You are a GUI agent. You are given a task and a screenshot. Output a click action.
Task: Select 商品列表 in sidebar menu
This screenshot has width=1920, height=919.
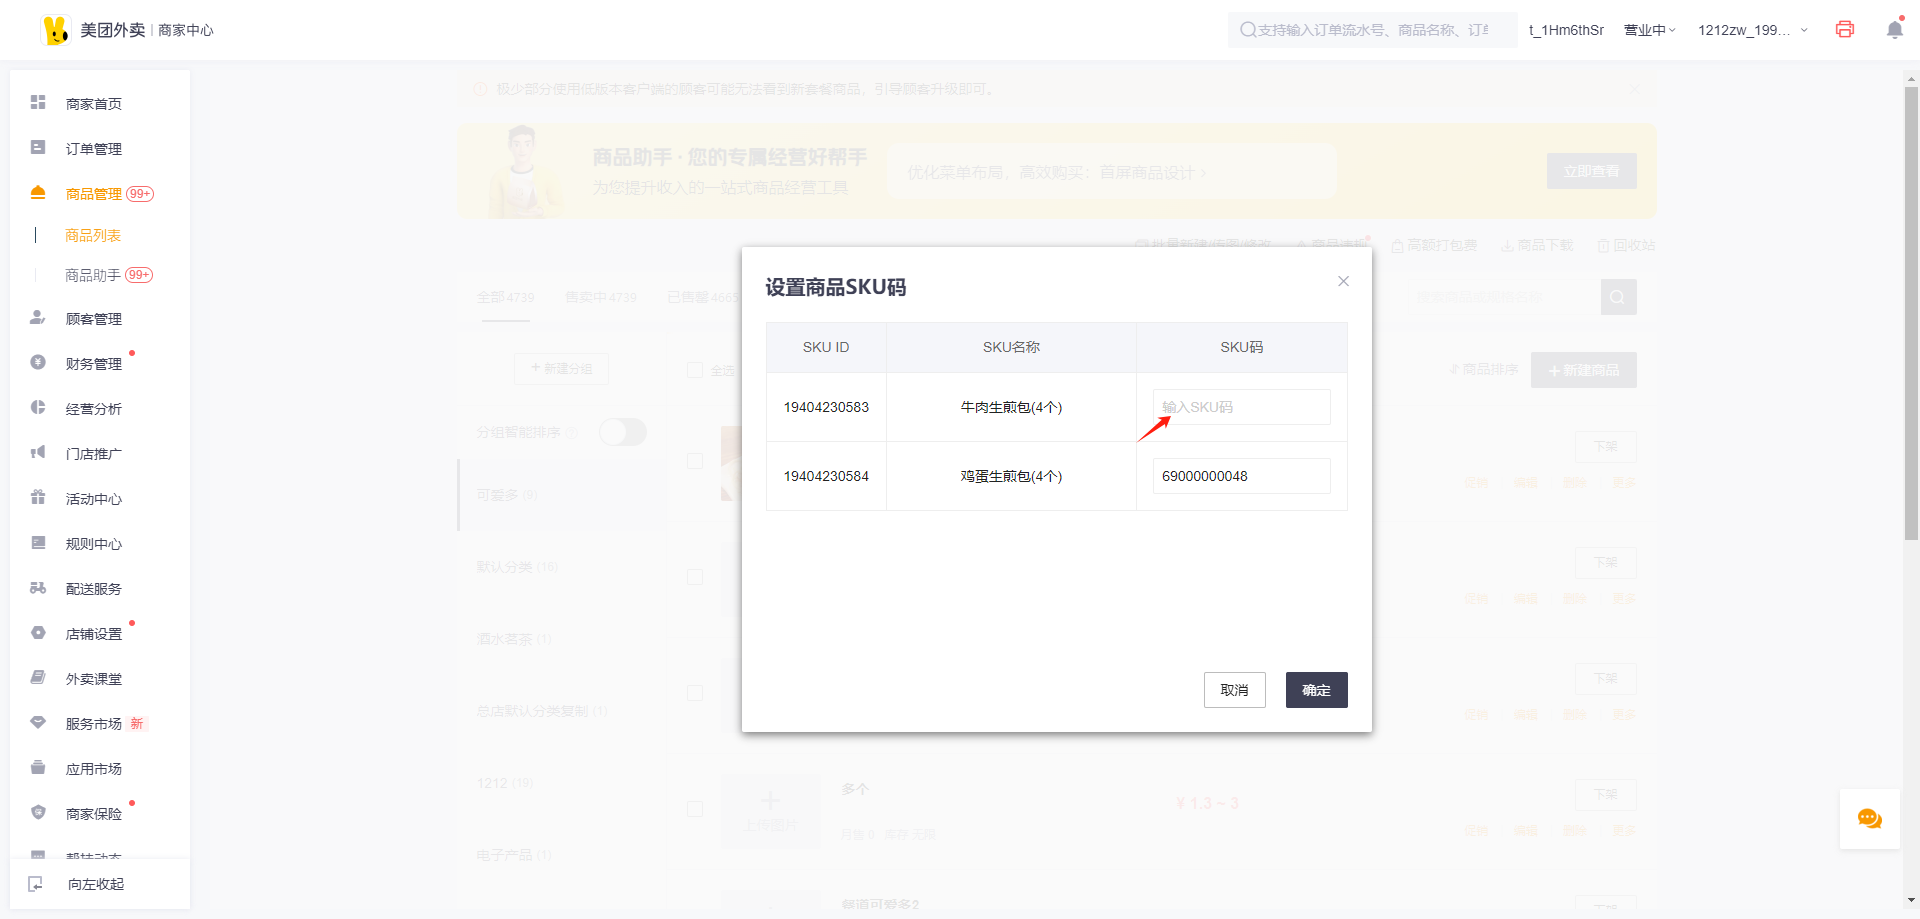93,235
